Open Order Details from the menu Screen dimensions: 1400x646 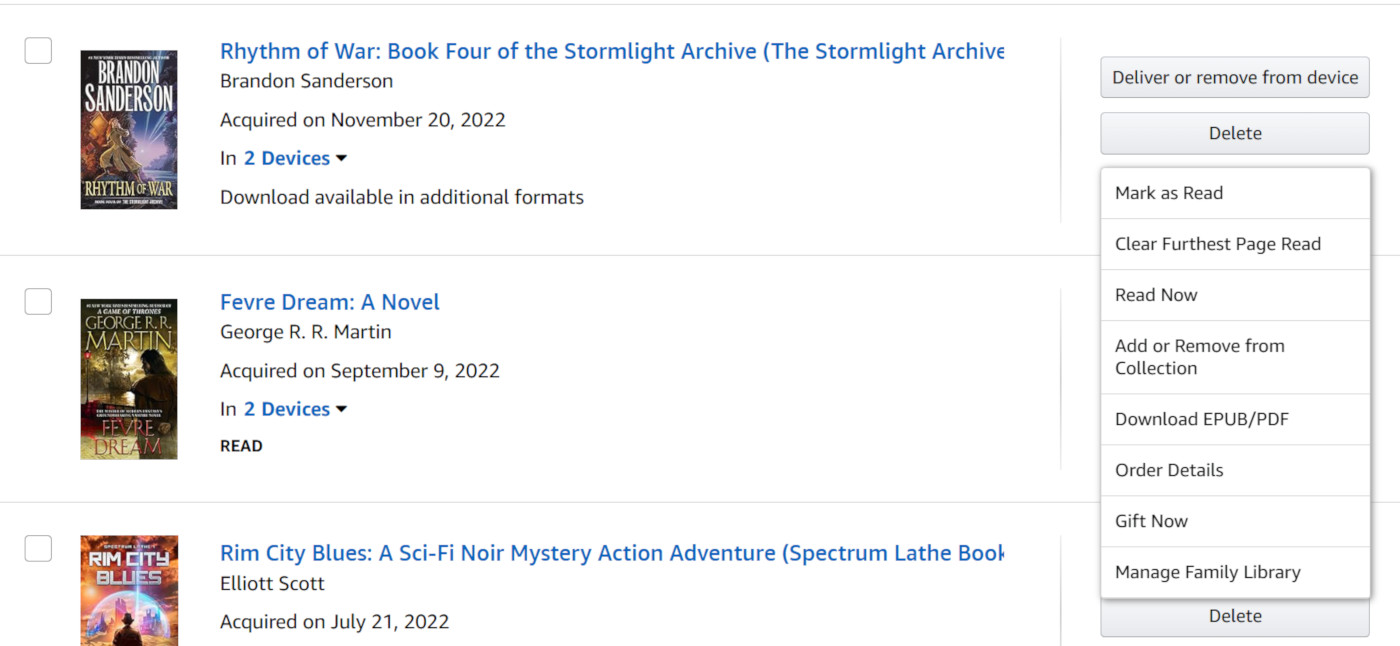coord(1169,470)
